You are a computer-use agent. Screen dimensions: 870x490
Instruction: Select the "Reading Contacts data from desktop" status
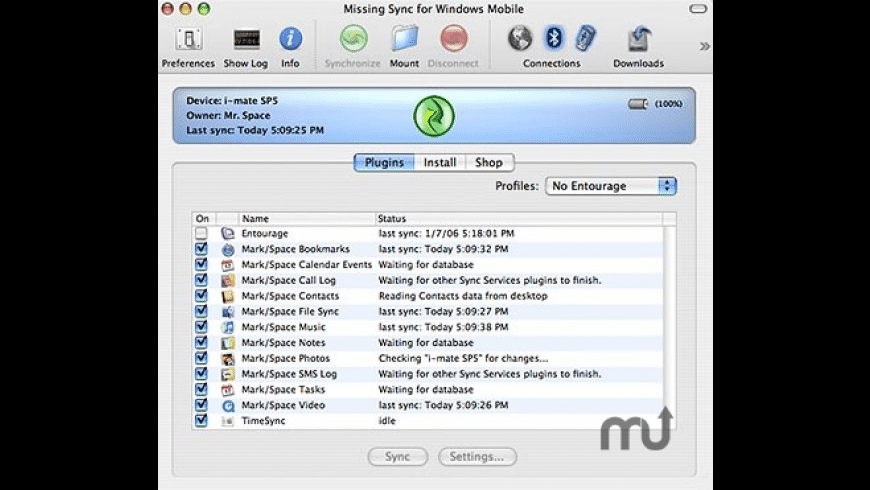tap(463, 296)
